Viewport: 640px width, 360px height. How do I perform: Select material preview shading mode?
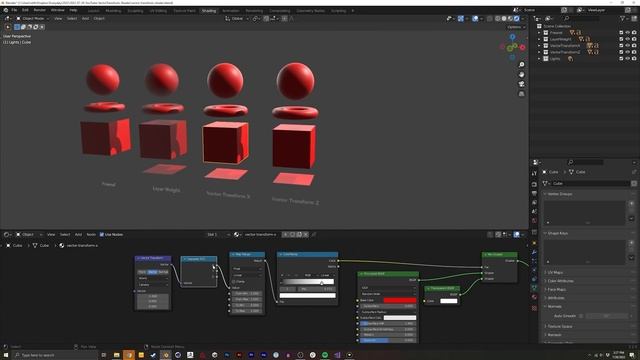(x=510, y=18)
